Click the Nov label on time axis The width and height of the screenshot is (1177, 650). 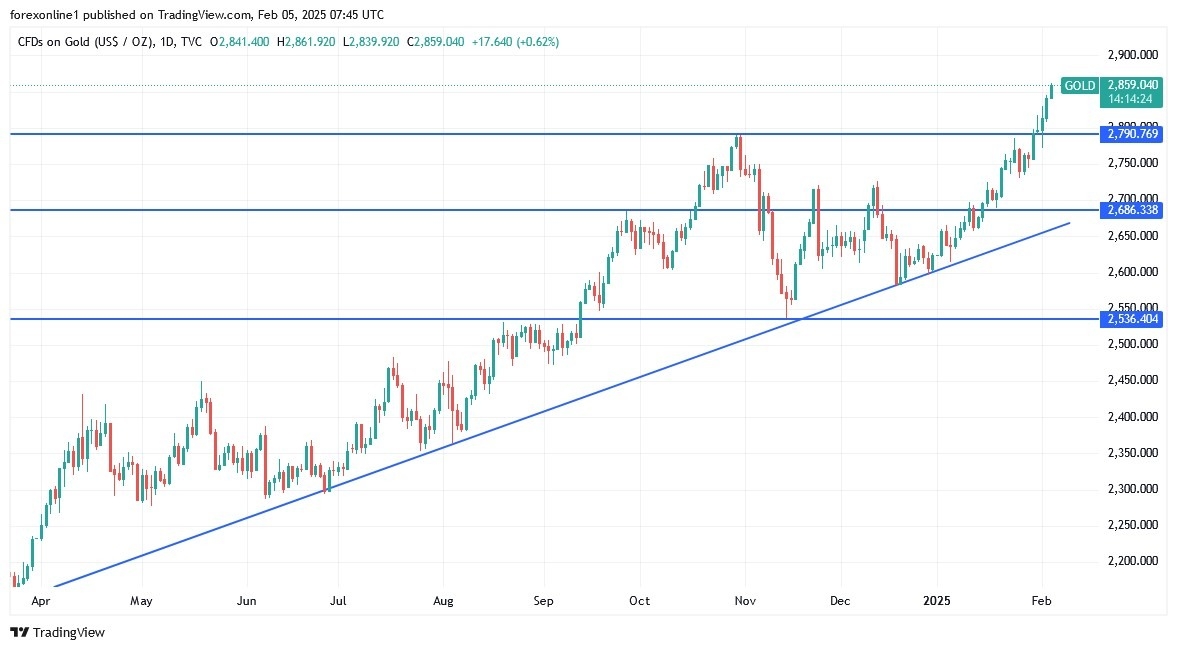pos(744,601)
